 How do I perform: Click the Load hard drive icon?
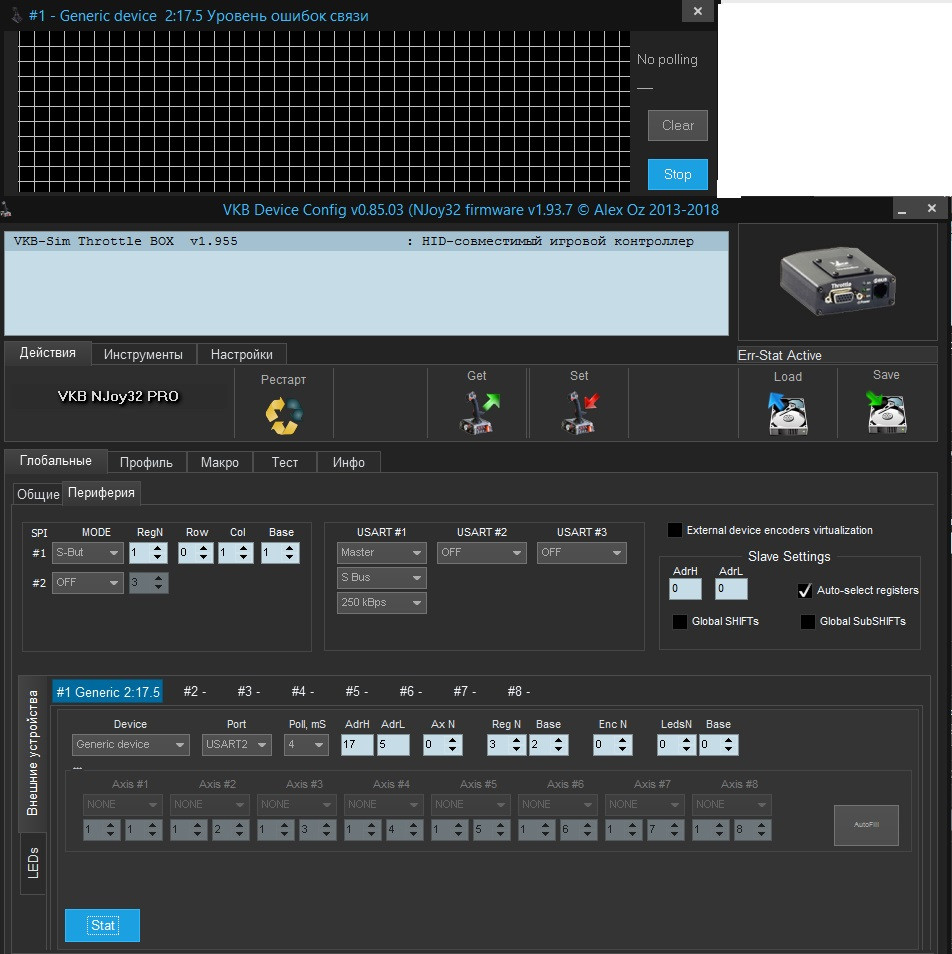coord(788,413)
